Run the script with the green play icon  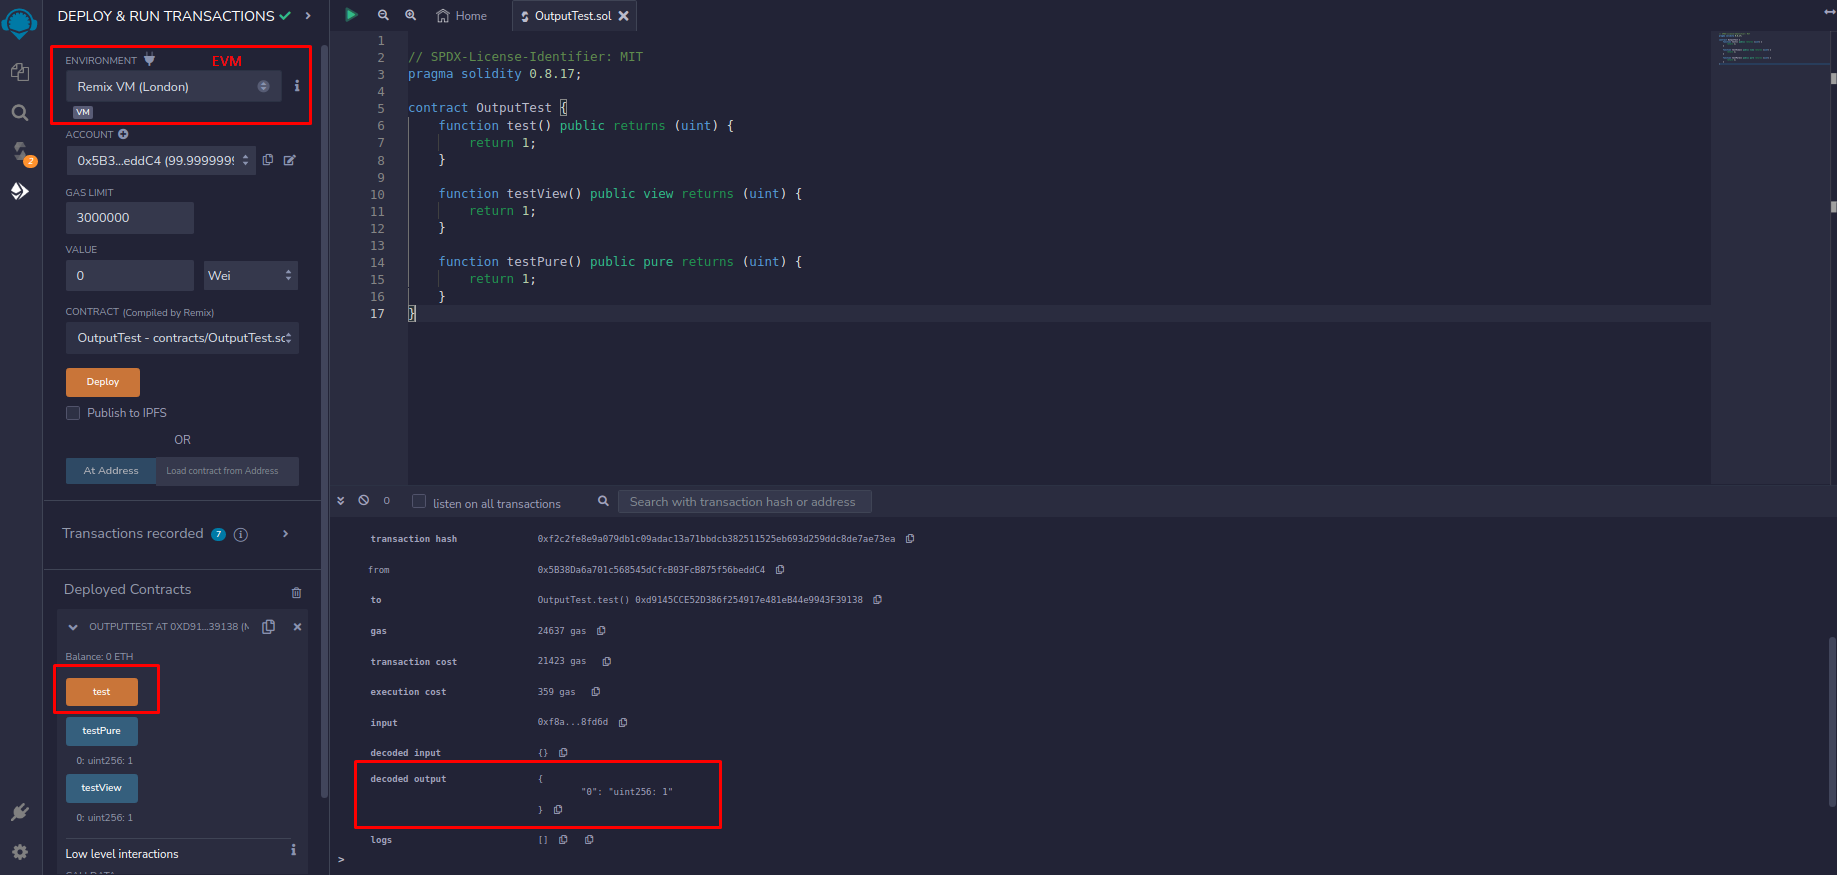(x=351, y=15)
